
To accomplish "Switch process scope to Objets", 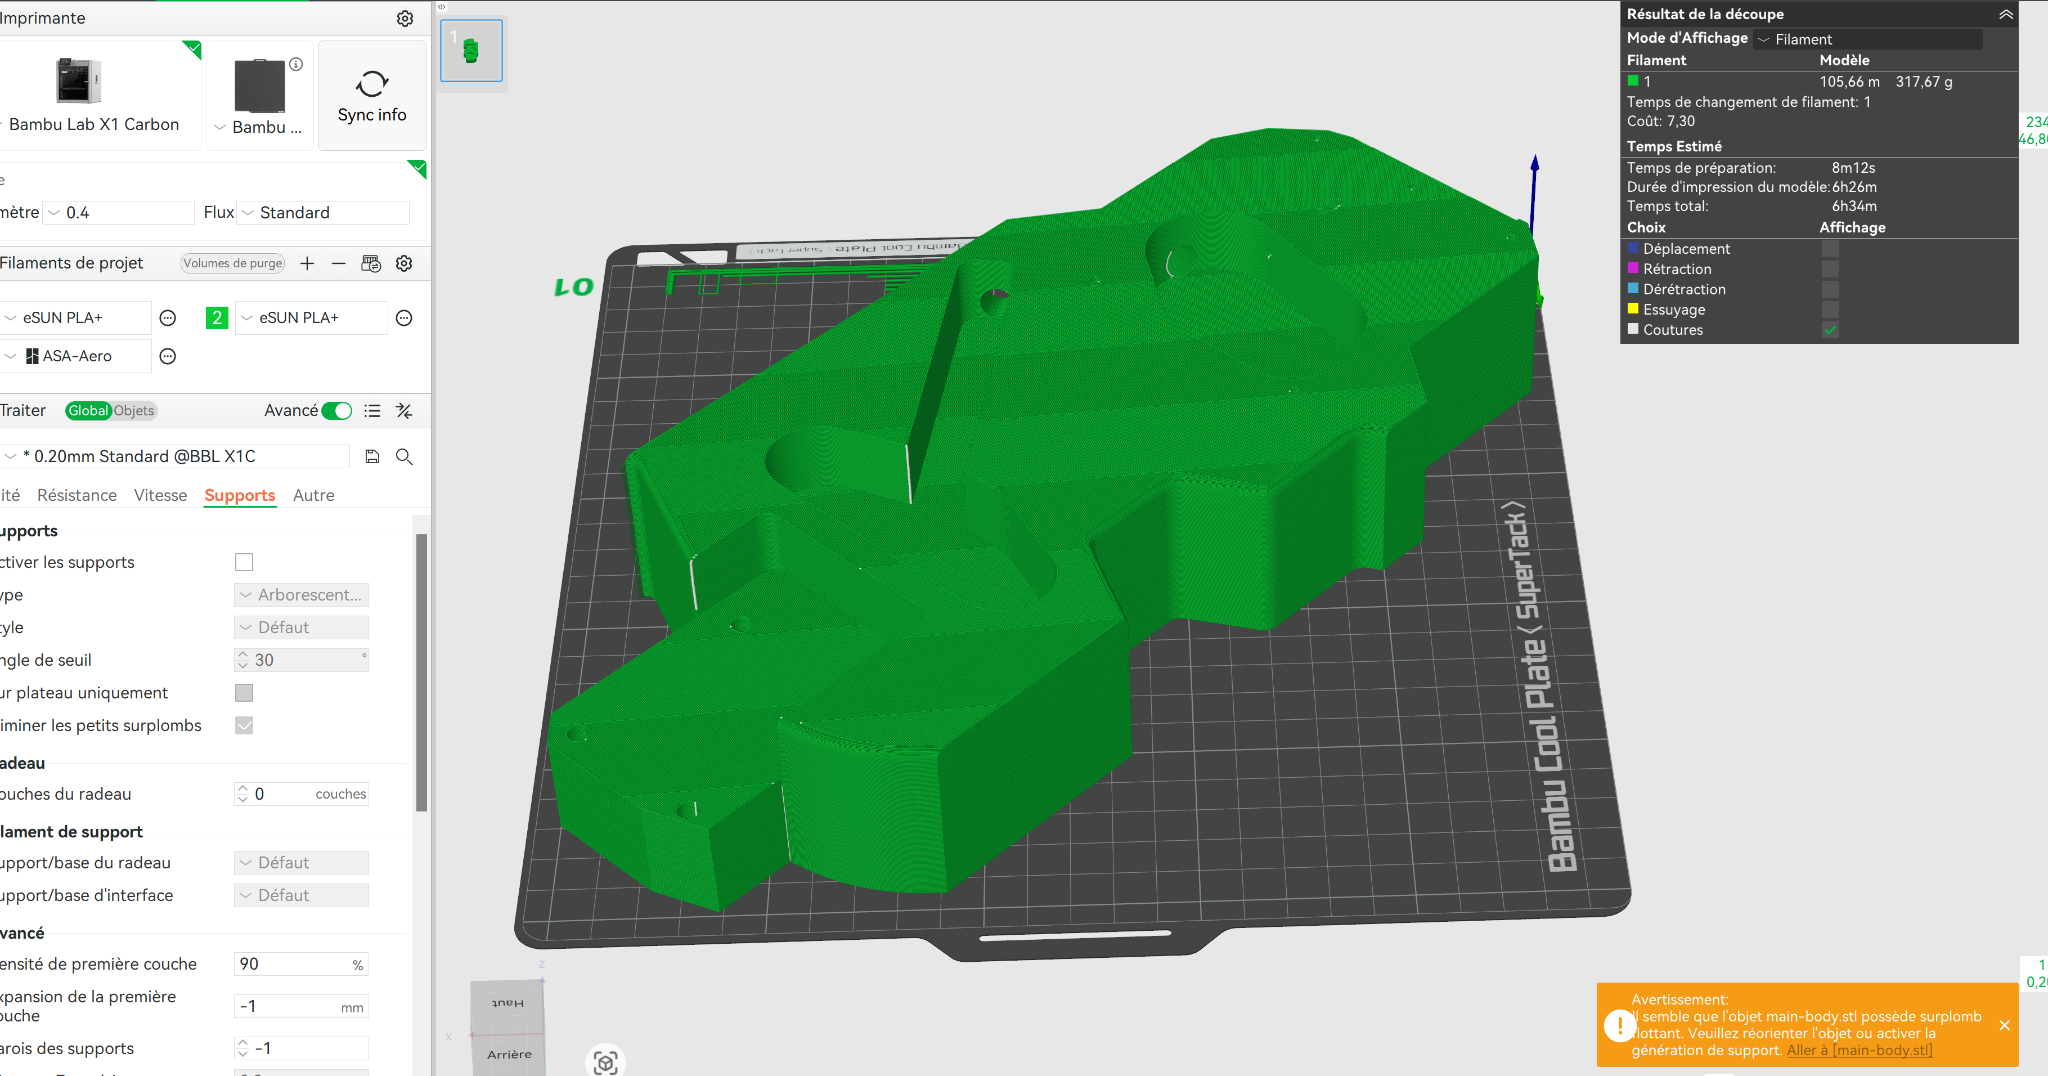I will 134,411.
